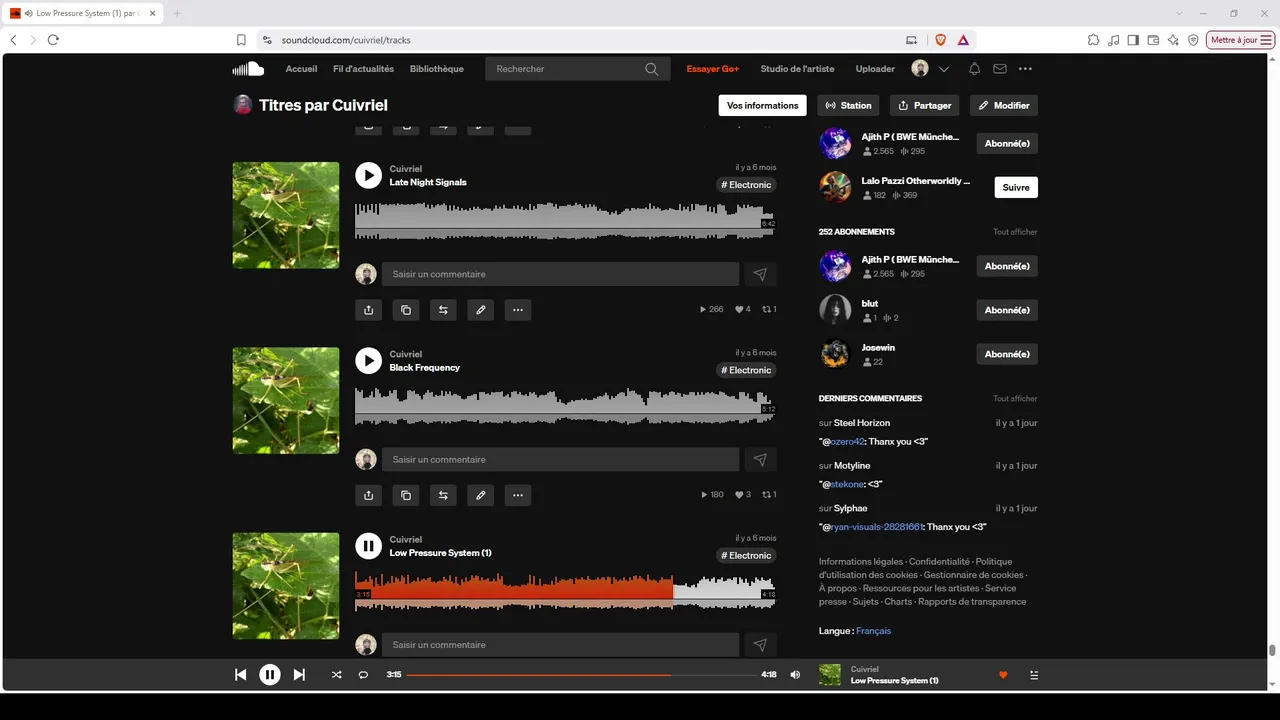Open Studio de l'artiste
1280x720 pixels.
coord(797,69)
